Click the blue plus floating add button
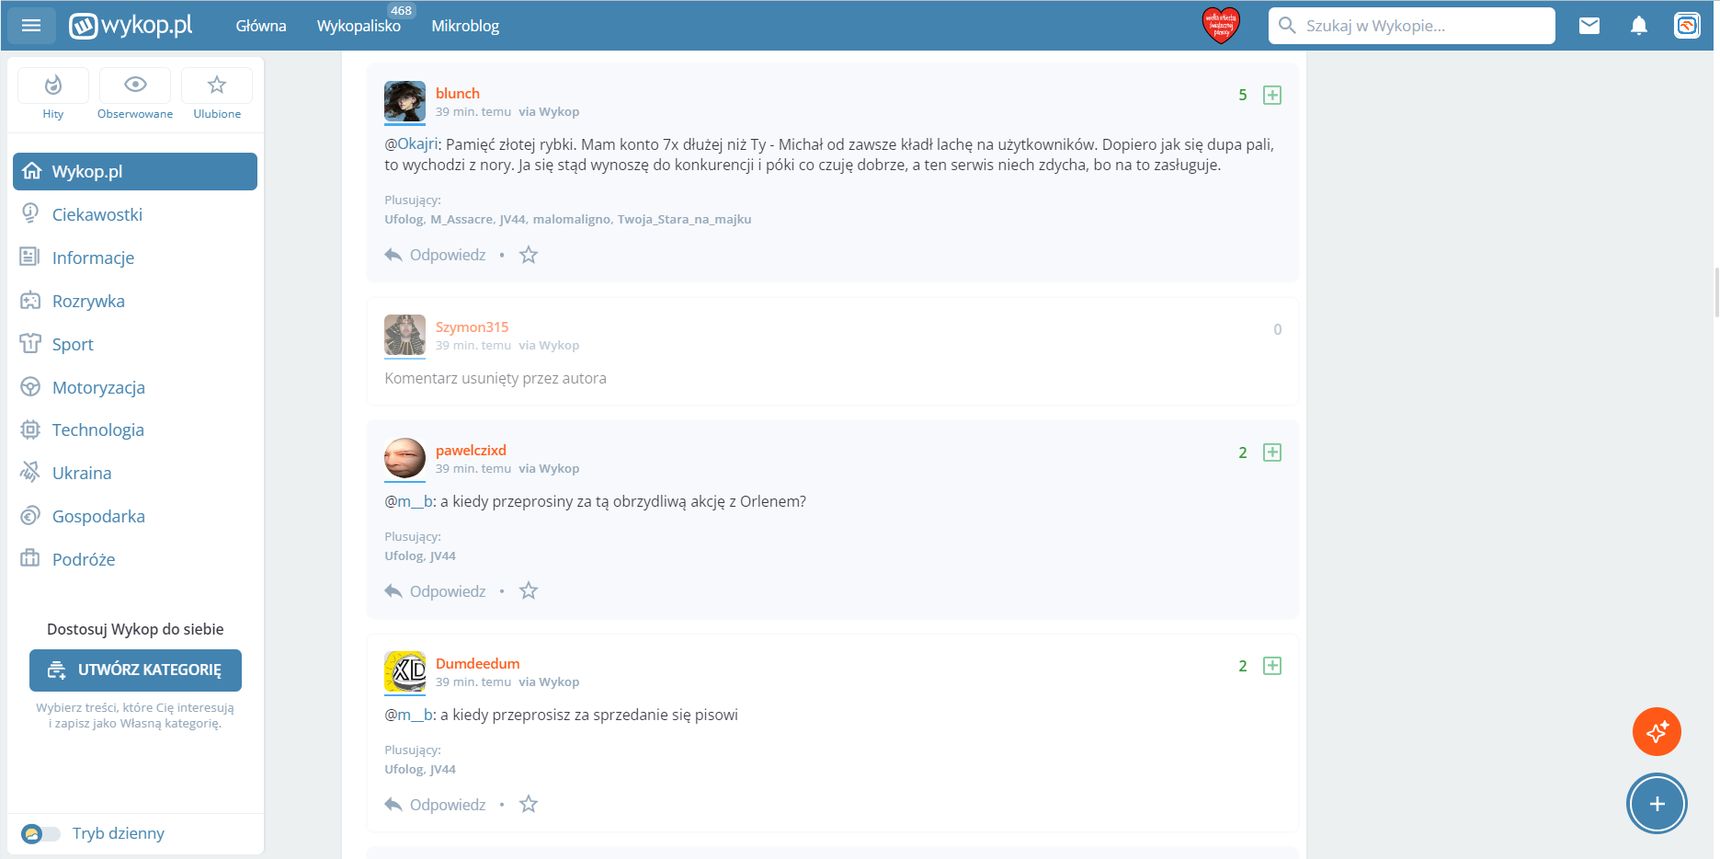 1656,804
